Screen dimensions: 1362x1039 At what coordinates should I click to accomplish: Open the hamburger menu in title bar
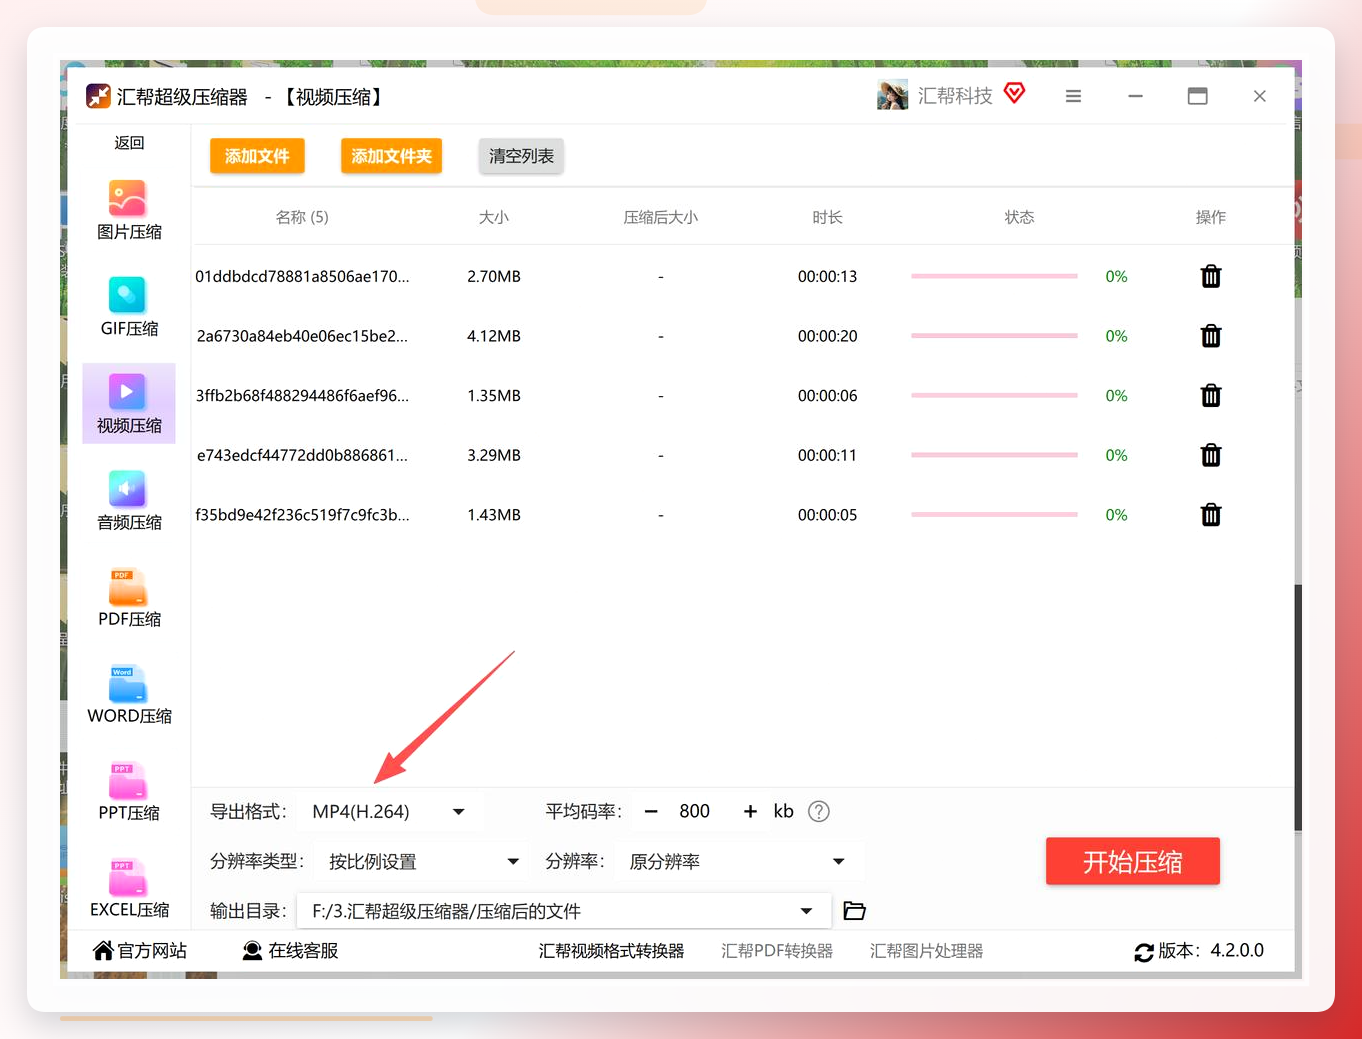pyautogui.click(x=1073, y=96)
